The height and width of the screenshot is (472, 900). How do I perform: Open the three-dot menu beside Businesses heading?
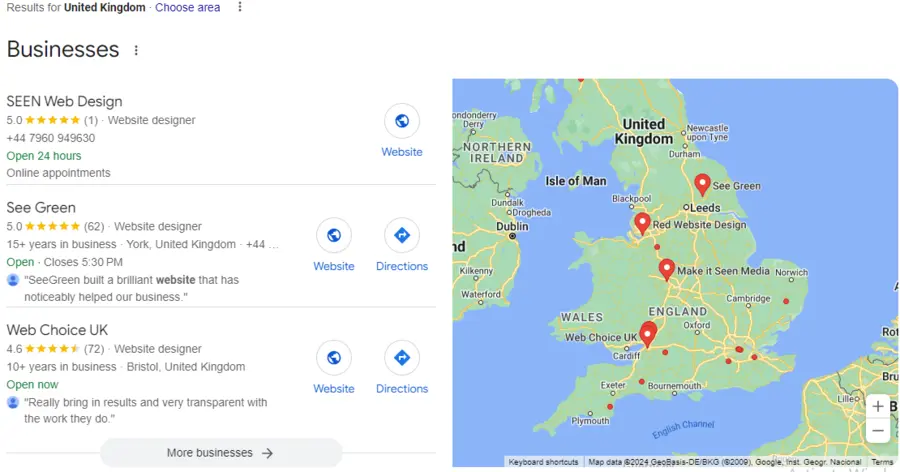(137, 50)
